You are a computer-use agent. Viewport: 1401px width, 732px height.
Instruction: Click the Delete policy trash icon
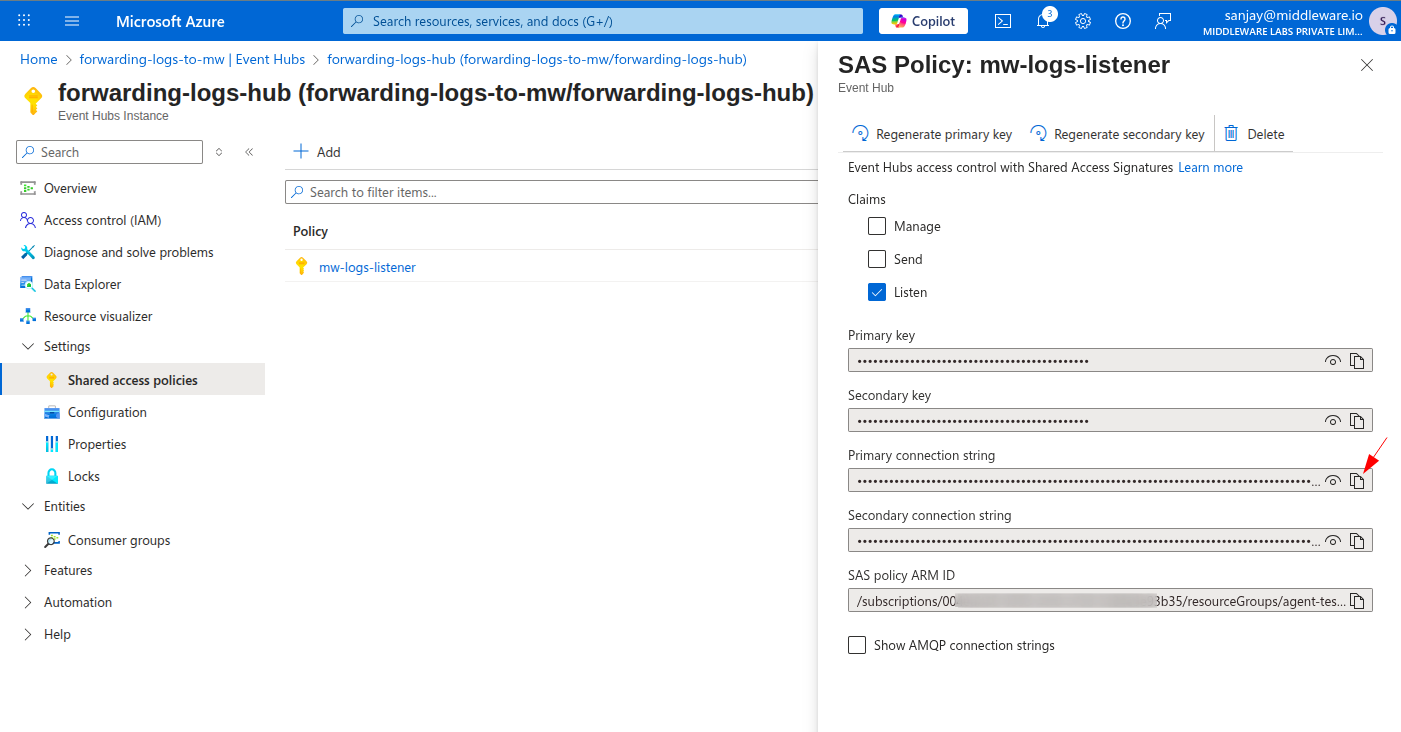pos(1231,134)
